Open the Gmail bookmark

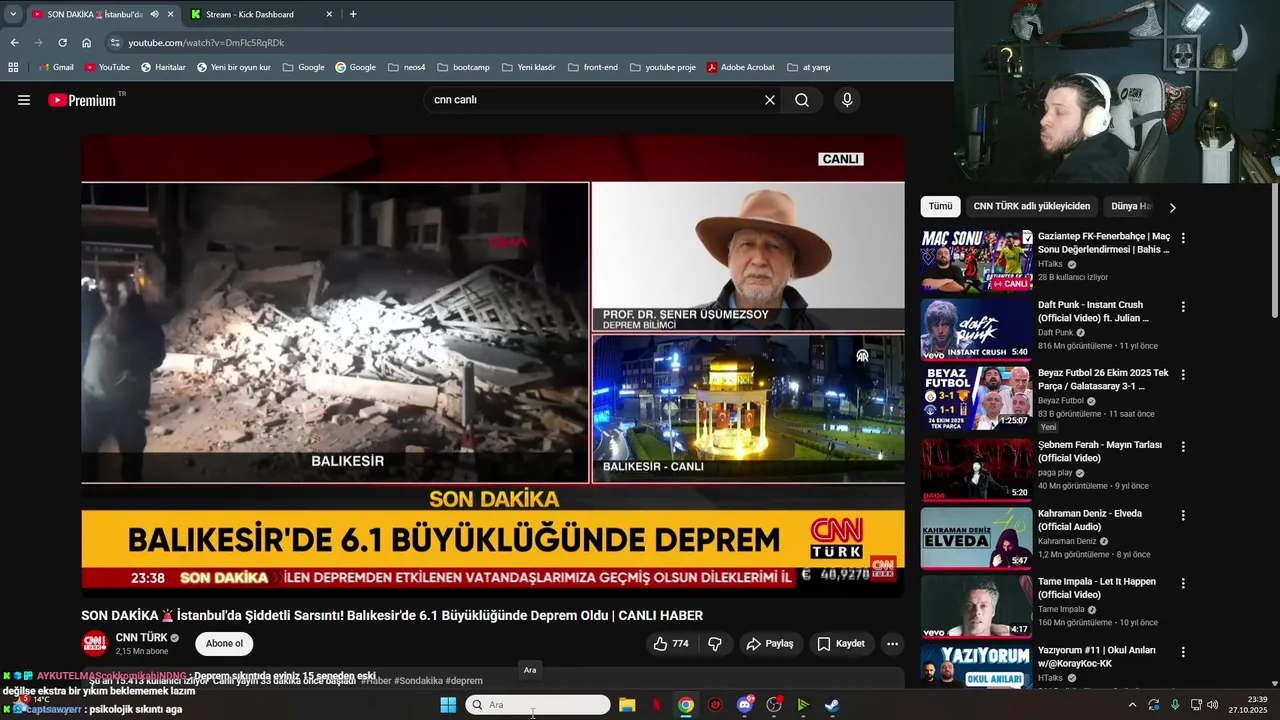pos(56,67)
